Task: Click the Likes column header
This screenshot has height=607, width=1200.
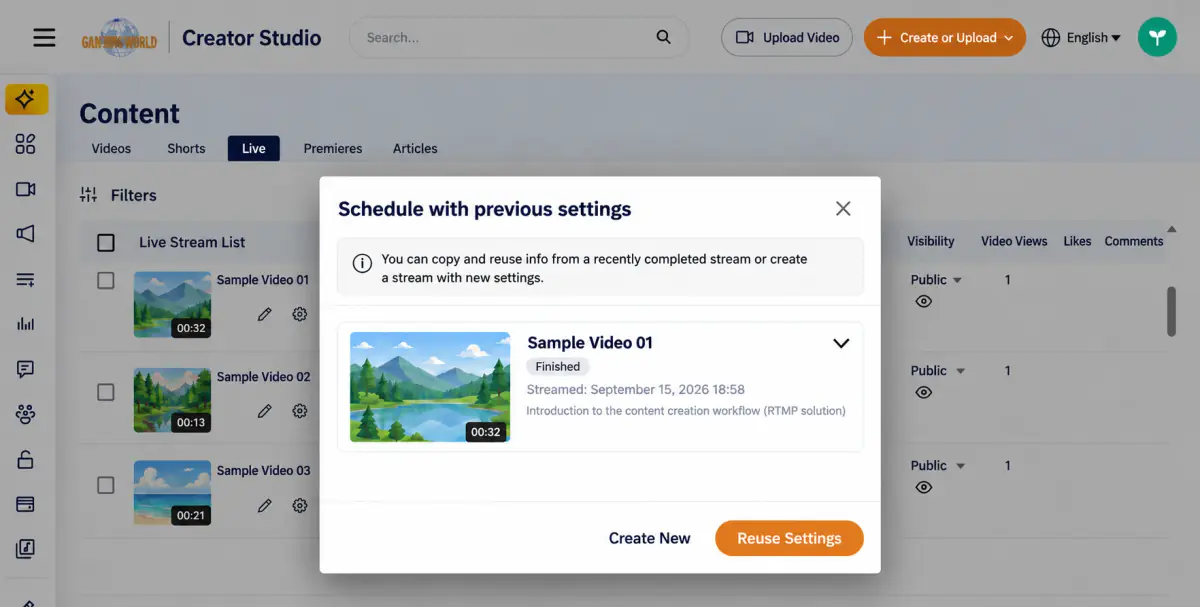Action: tap(1077, 241)
